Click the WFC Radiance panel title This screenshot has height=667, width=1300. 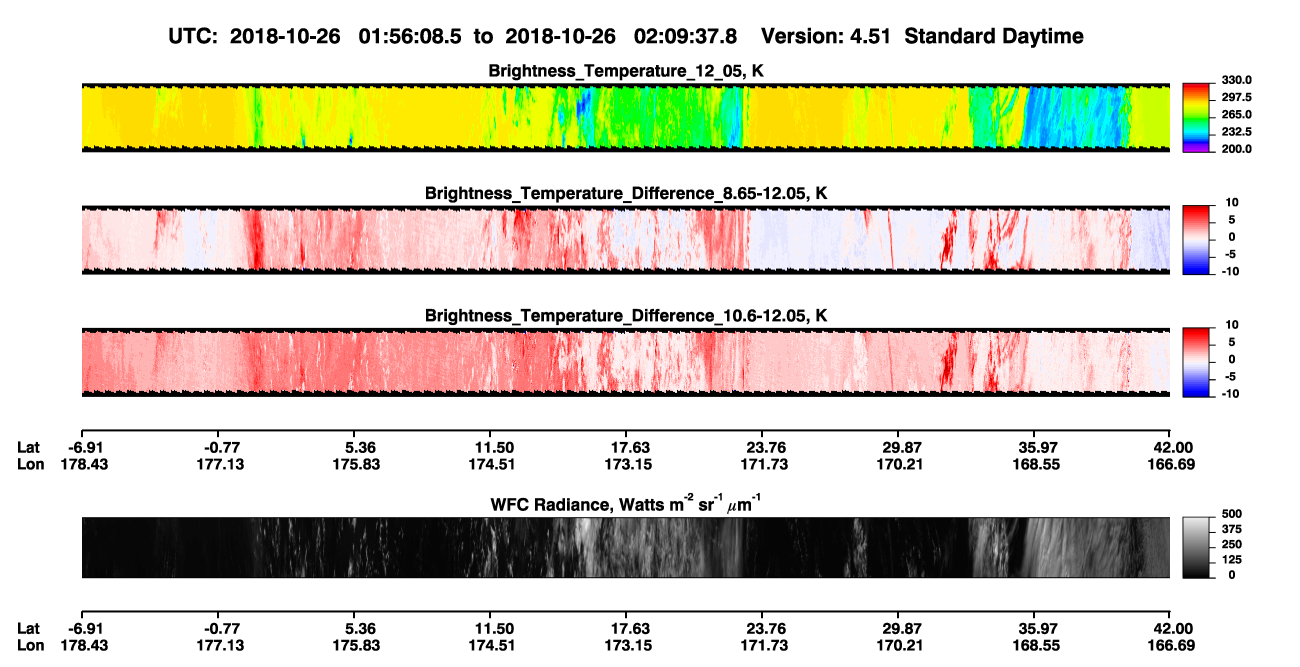[x=626, y=506]
